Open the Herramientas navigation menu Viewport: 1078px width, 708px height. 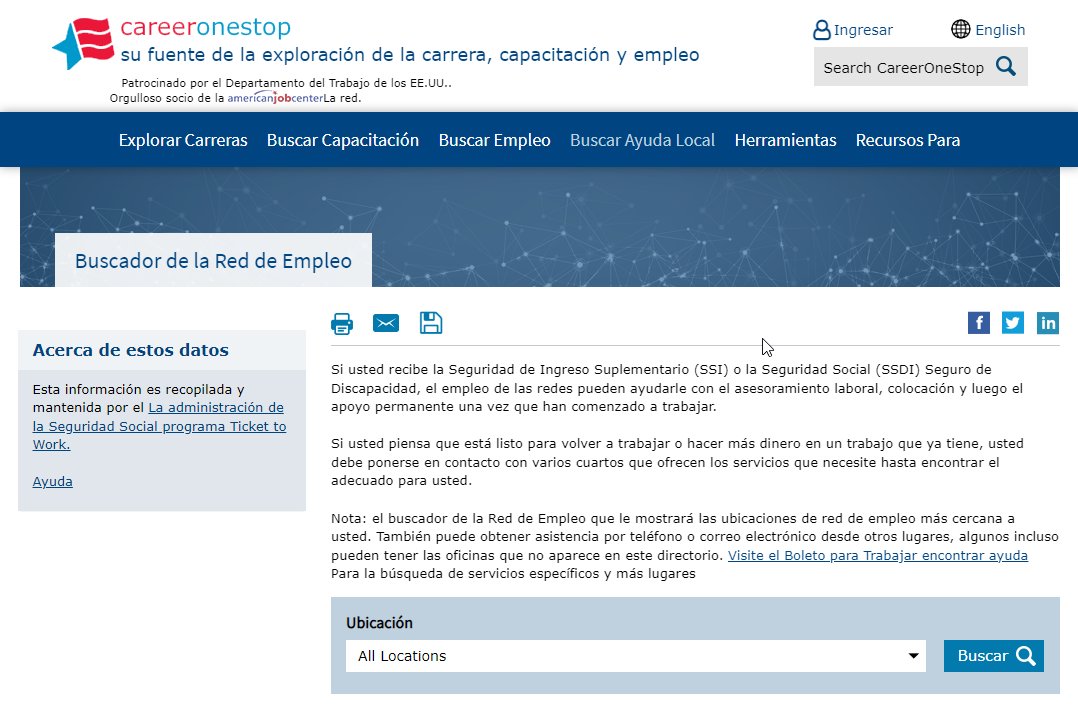[x=785, y=140]
